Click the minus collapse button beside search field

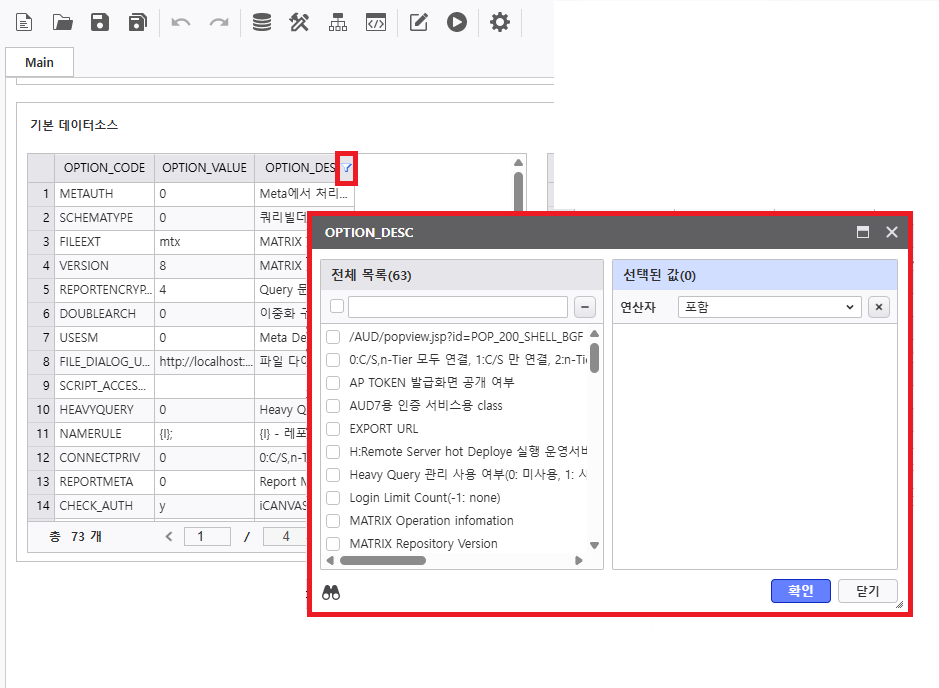pyautogui.click(x=586, y=307)
